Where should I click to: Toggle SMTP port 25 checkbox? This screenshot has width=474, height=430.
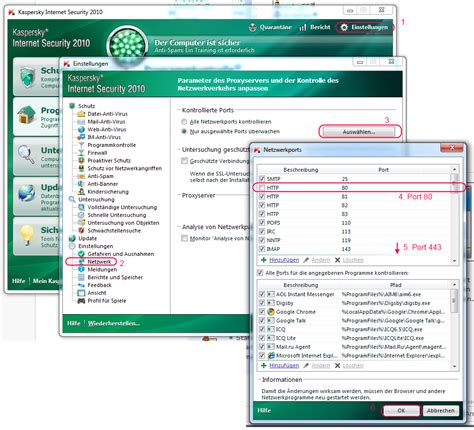coord(262,179)
